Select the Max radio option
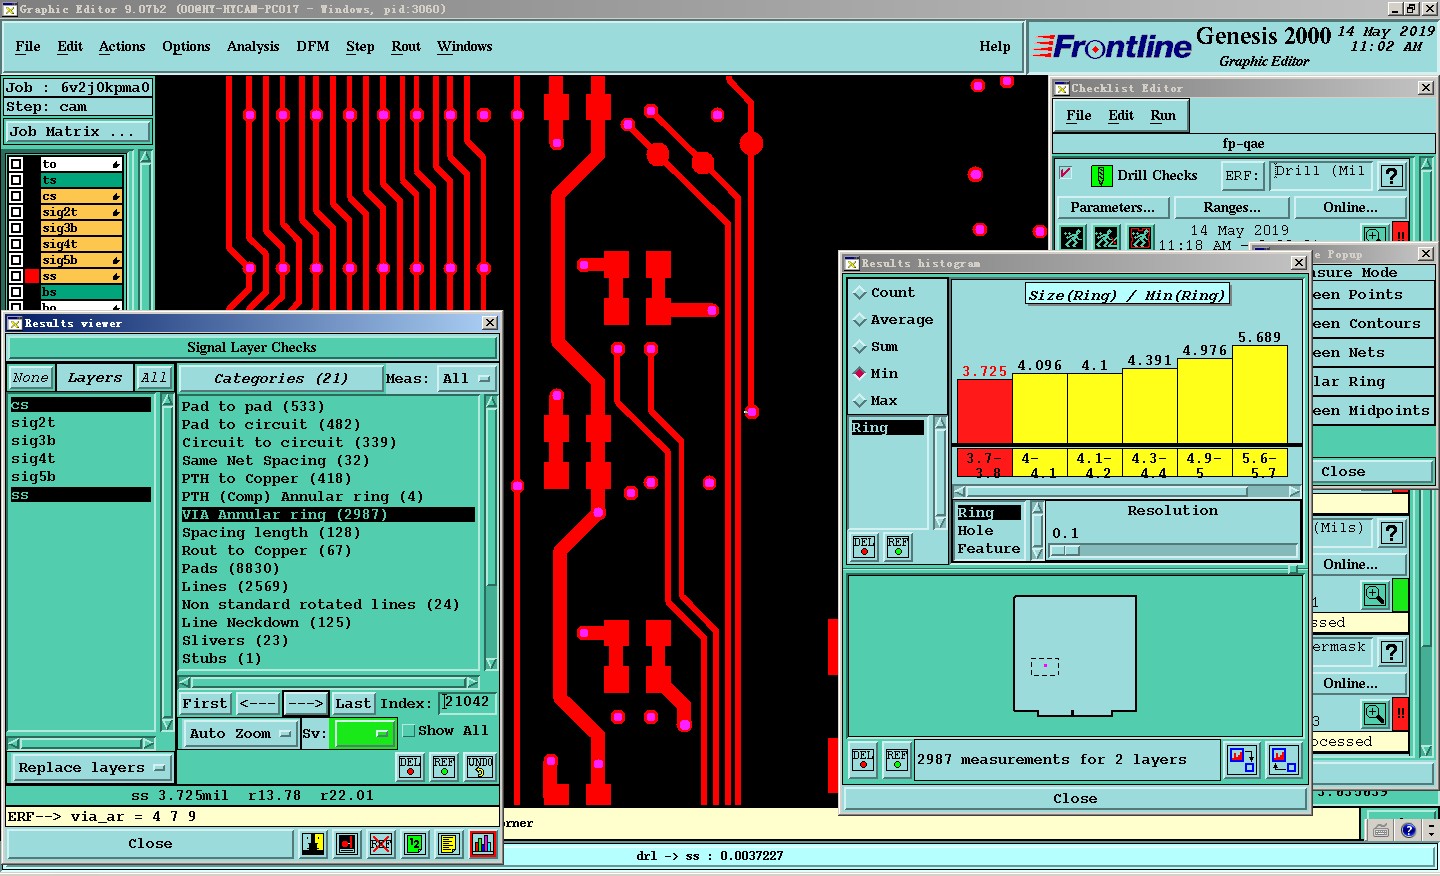This screenshot has width=1440, height=876. pos(860,401)
